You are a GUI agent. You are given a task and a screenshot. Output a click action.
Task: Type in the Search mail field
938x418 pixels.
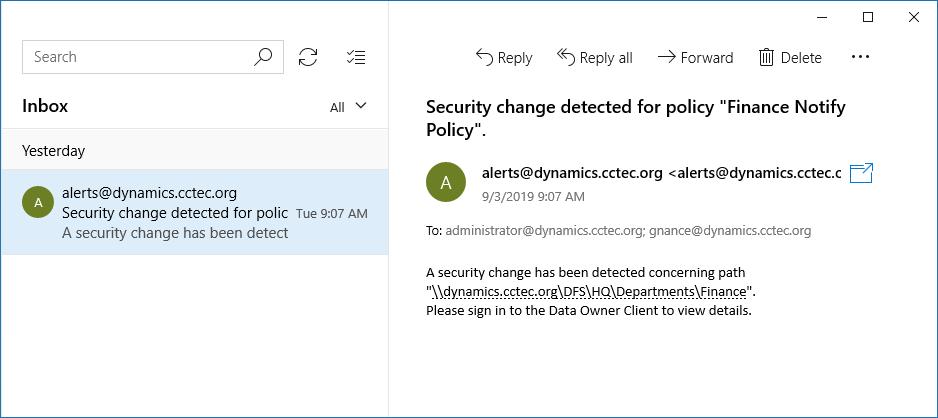click(x=140, y=57)
